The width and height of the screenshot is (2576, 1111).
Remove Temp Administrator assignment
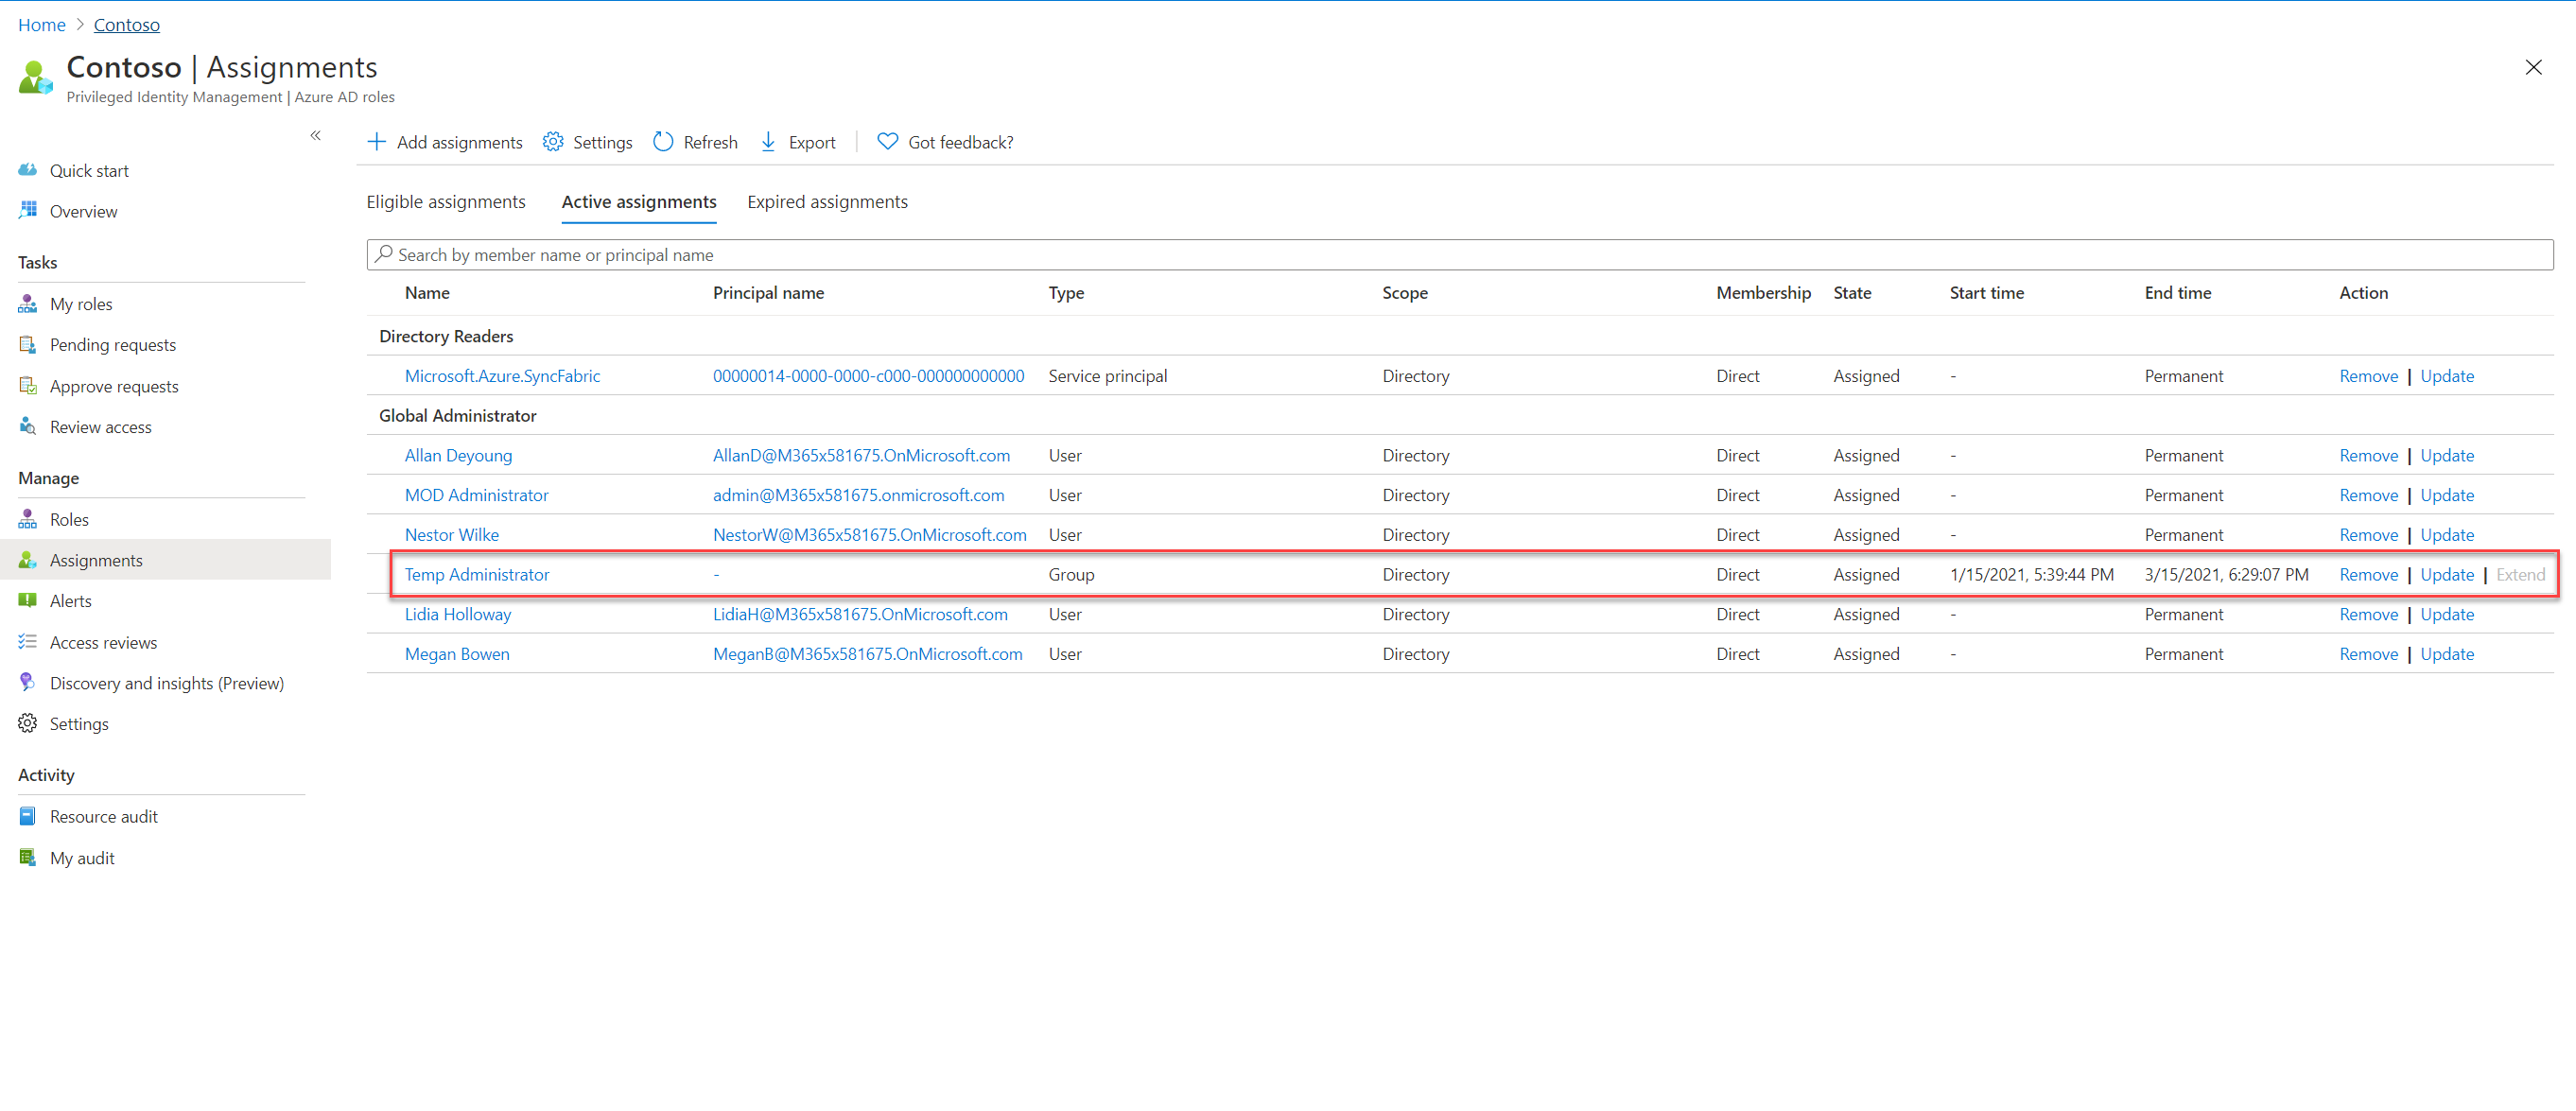2369,574
